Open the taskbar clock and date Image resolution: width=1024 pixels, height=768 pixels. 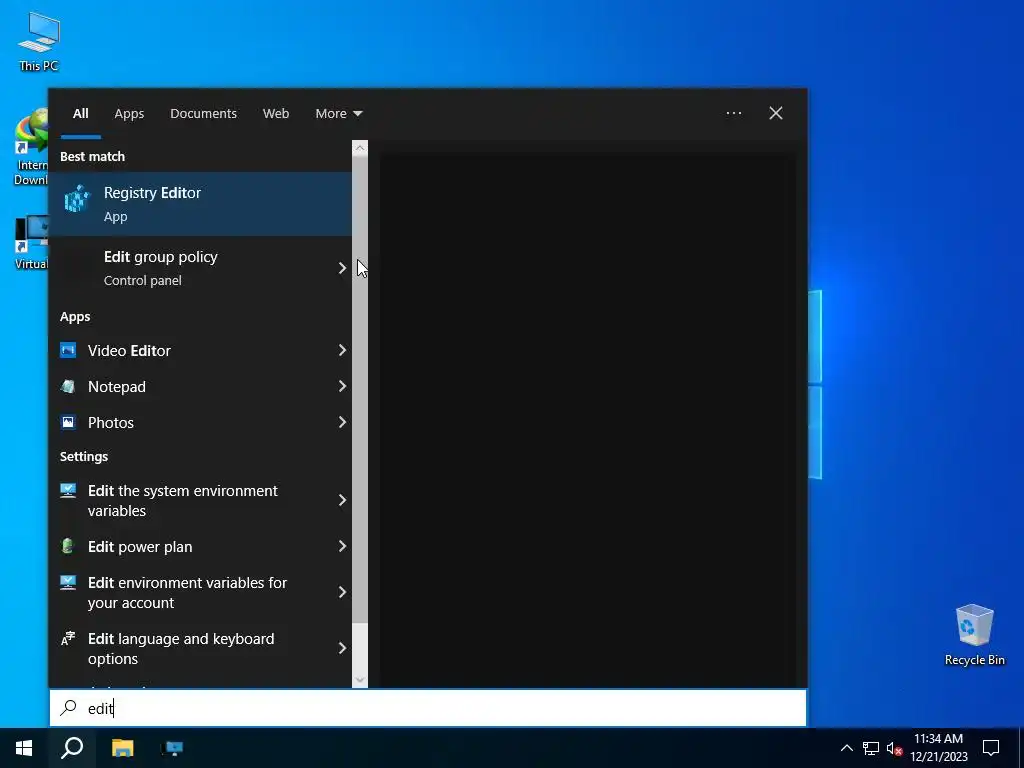click(938, 748)
